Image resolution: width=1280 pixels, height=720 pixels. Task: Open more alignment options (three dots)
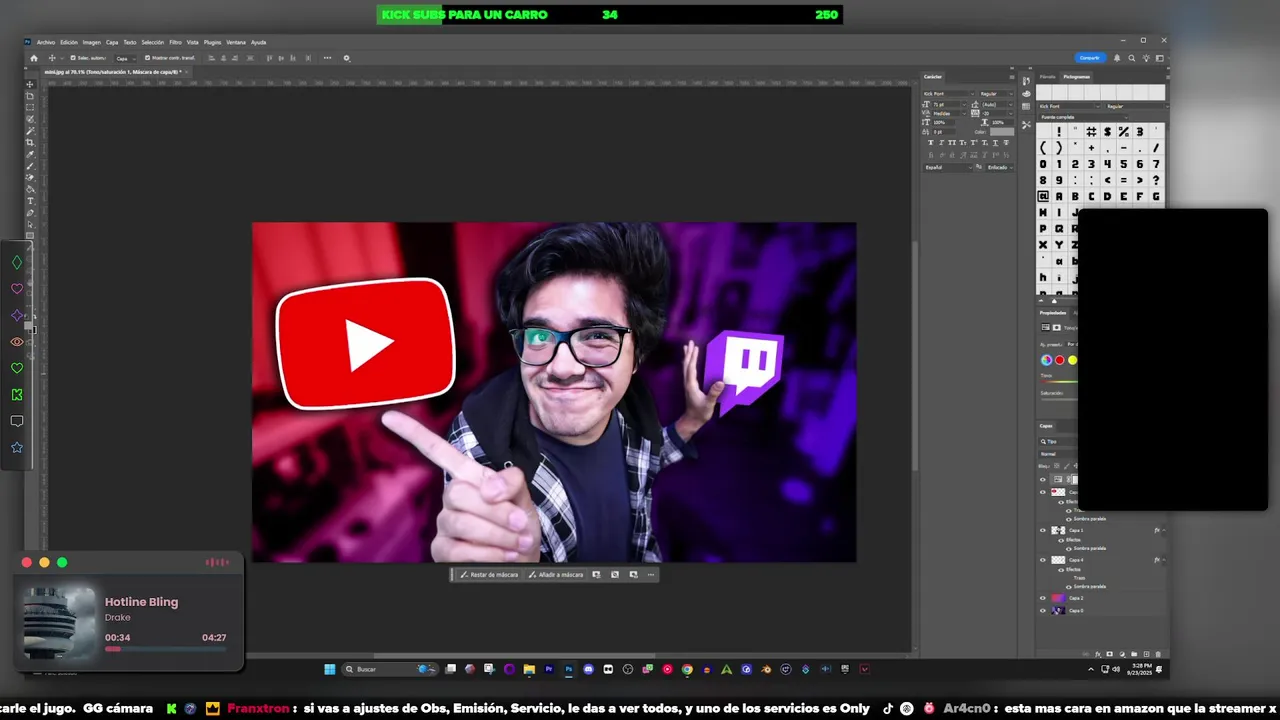(327, 58)
